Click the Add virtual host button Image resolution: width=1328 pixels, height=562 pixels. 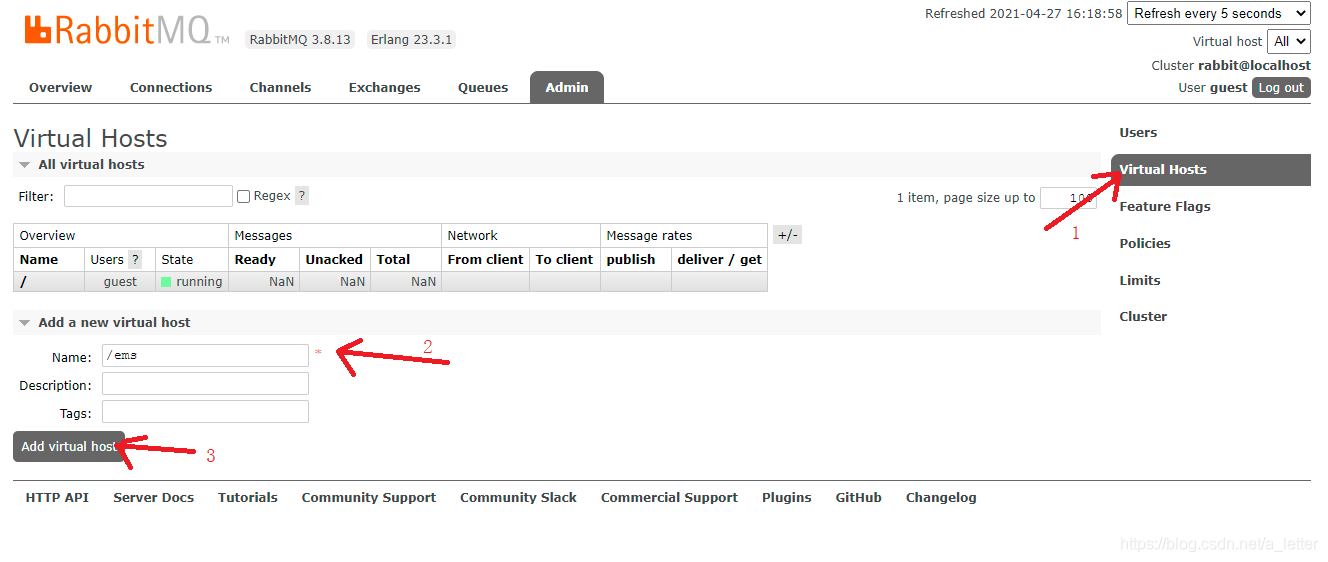68,446
